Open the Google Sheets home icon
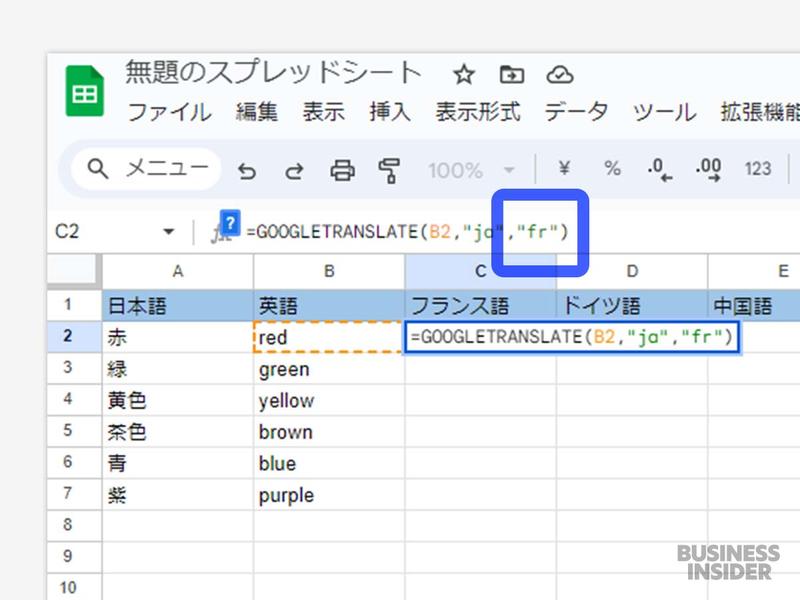The width and height of the screenshot is (800, 600). point(85,91)
